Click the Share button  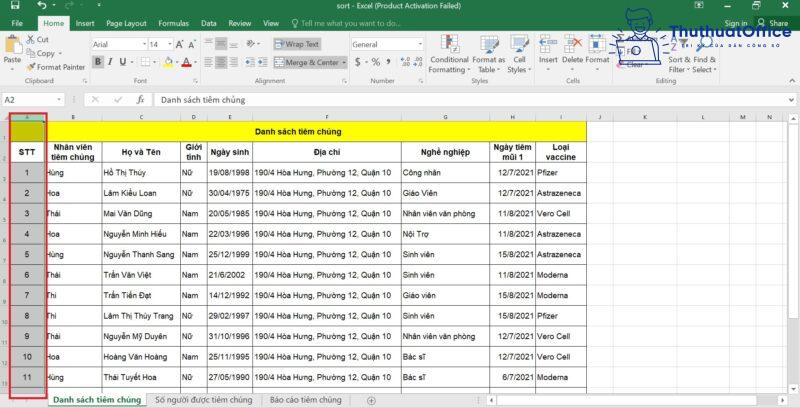[773, 23]
